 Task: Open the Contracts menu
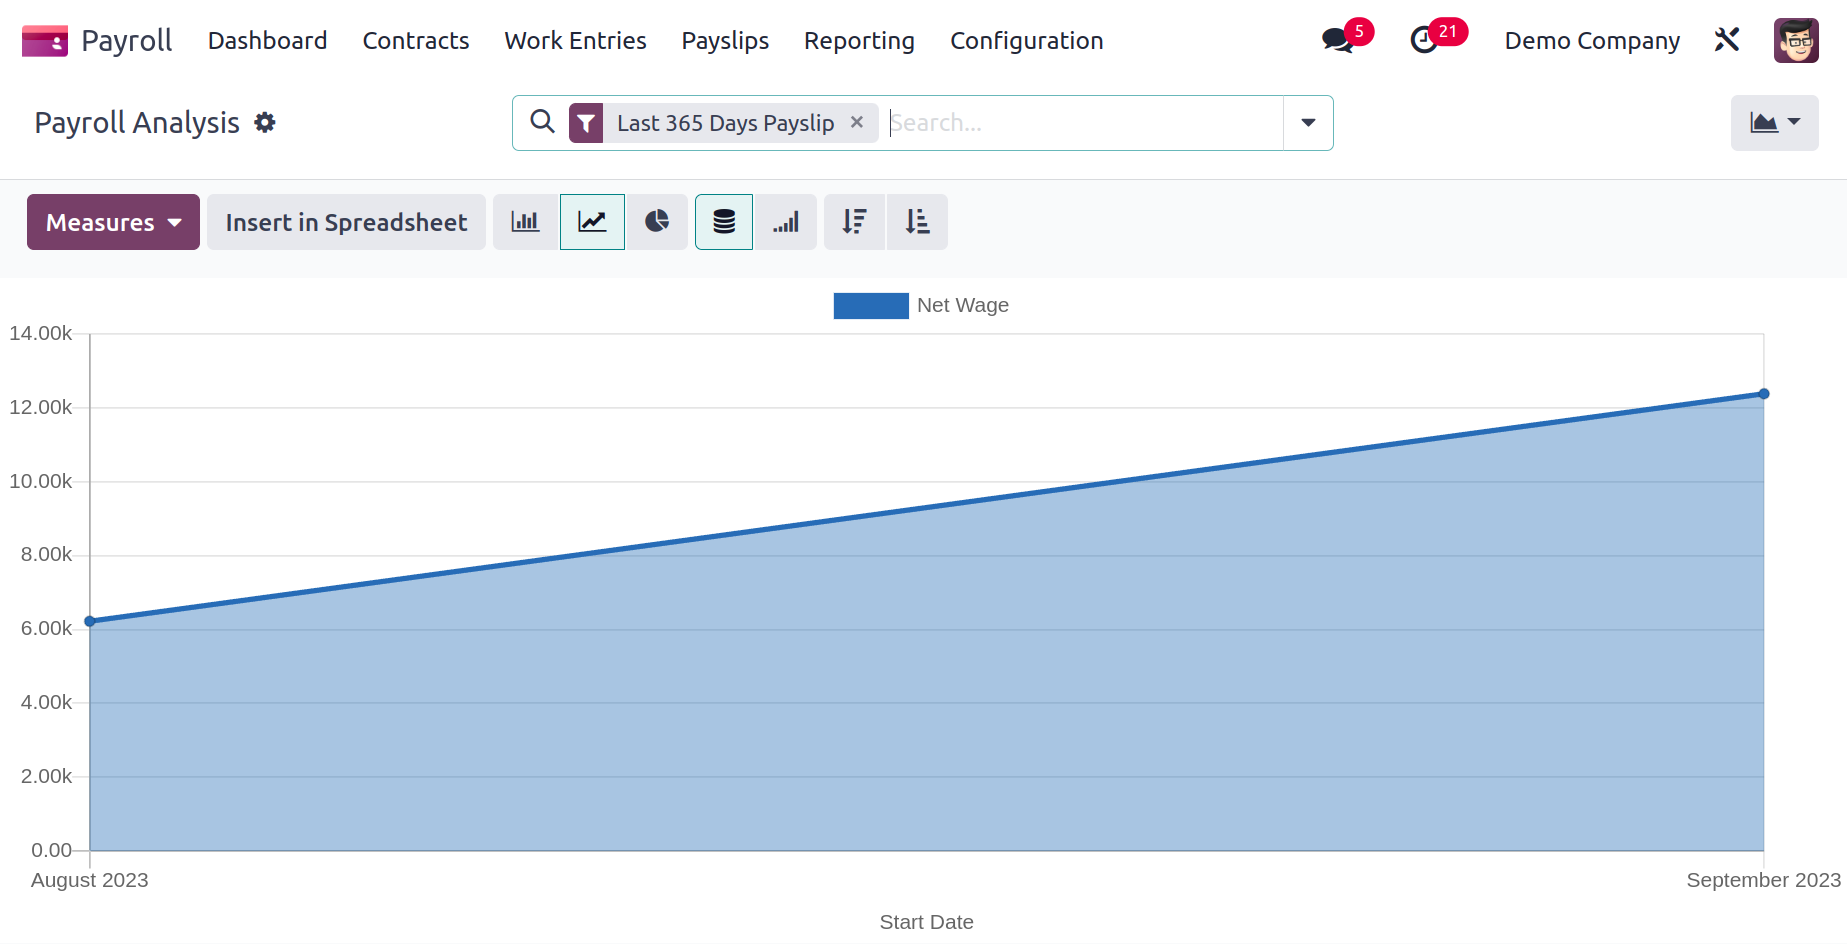pos(416,41)
